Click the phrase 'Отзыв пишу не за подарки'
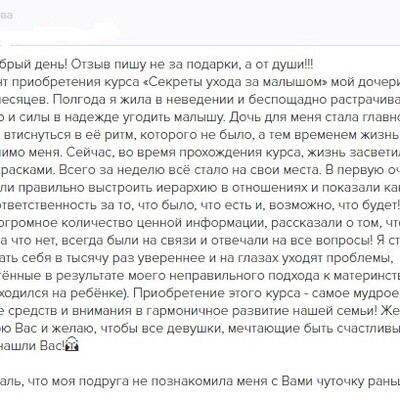Viewport: 400px width, 400px height. tap(155, 64)
